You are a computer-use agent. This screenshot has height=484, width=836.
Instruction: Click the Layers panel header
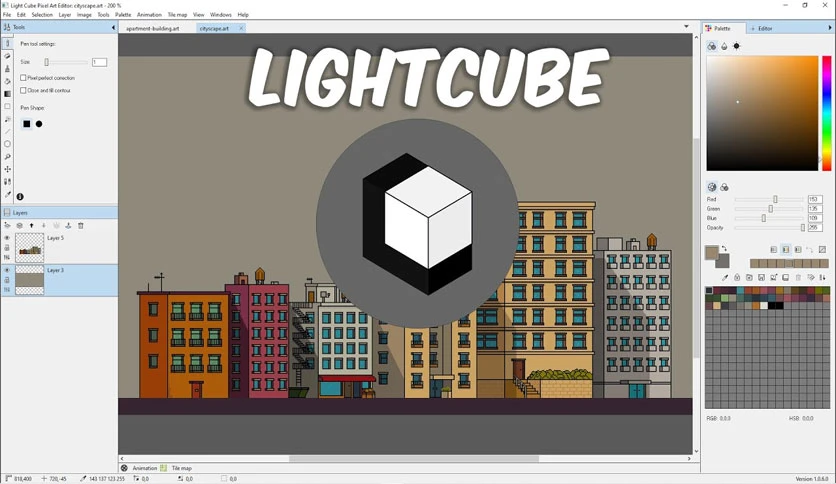pos(59,213)
